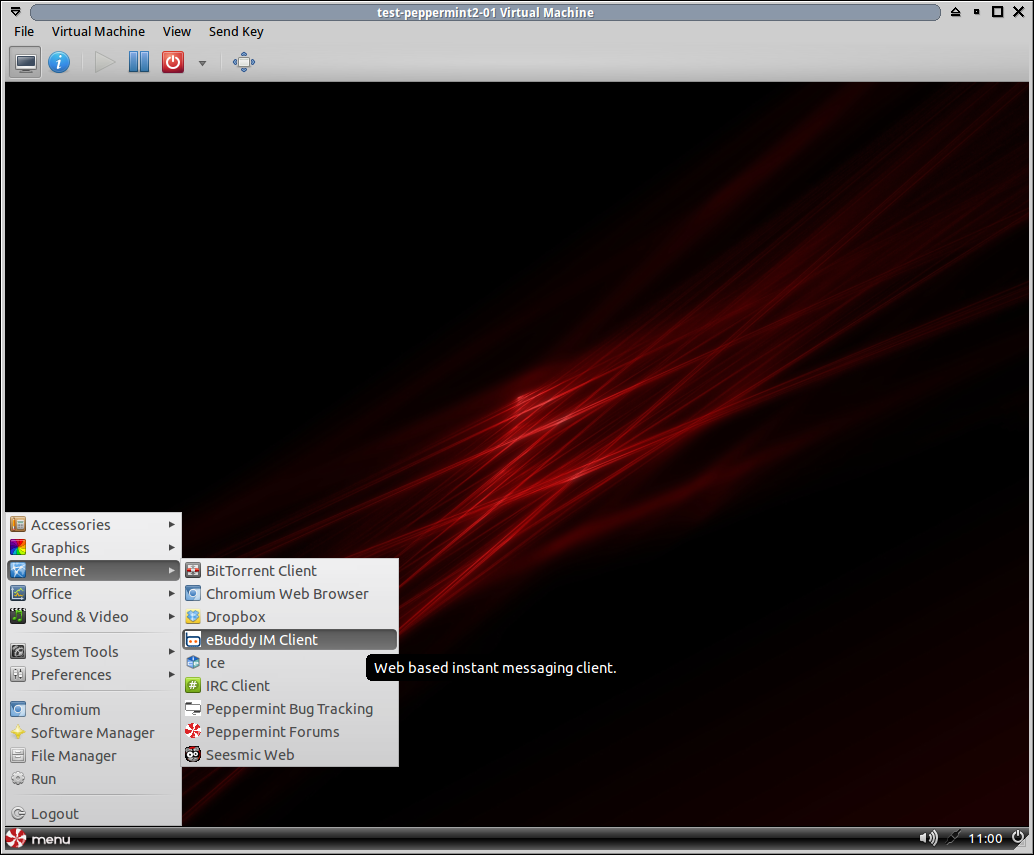The width and height of the screenshot is (1034, 855).
Task: Click the Accessories category icon
Action: 18,525
